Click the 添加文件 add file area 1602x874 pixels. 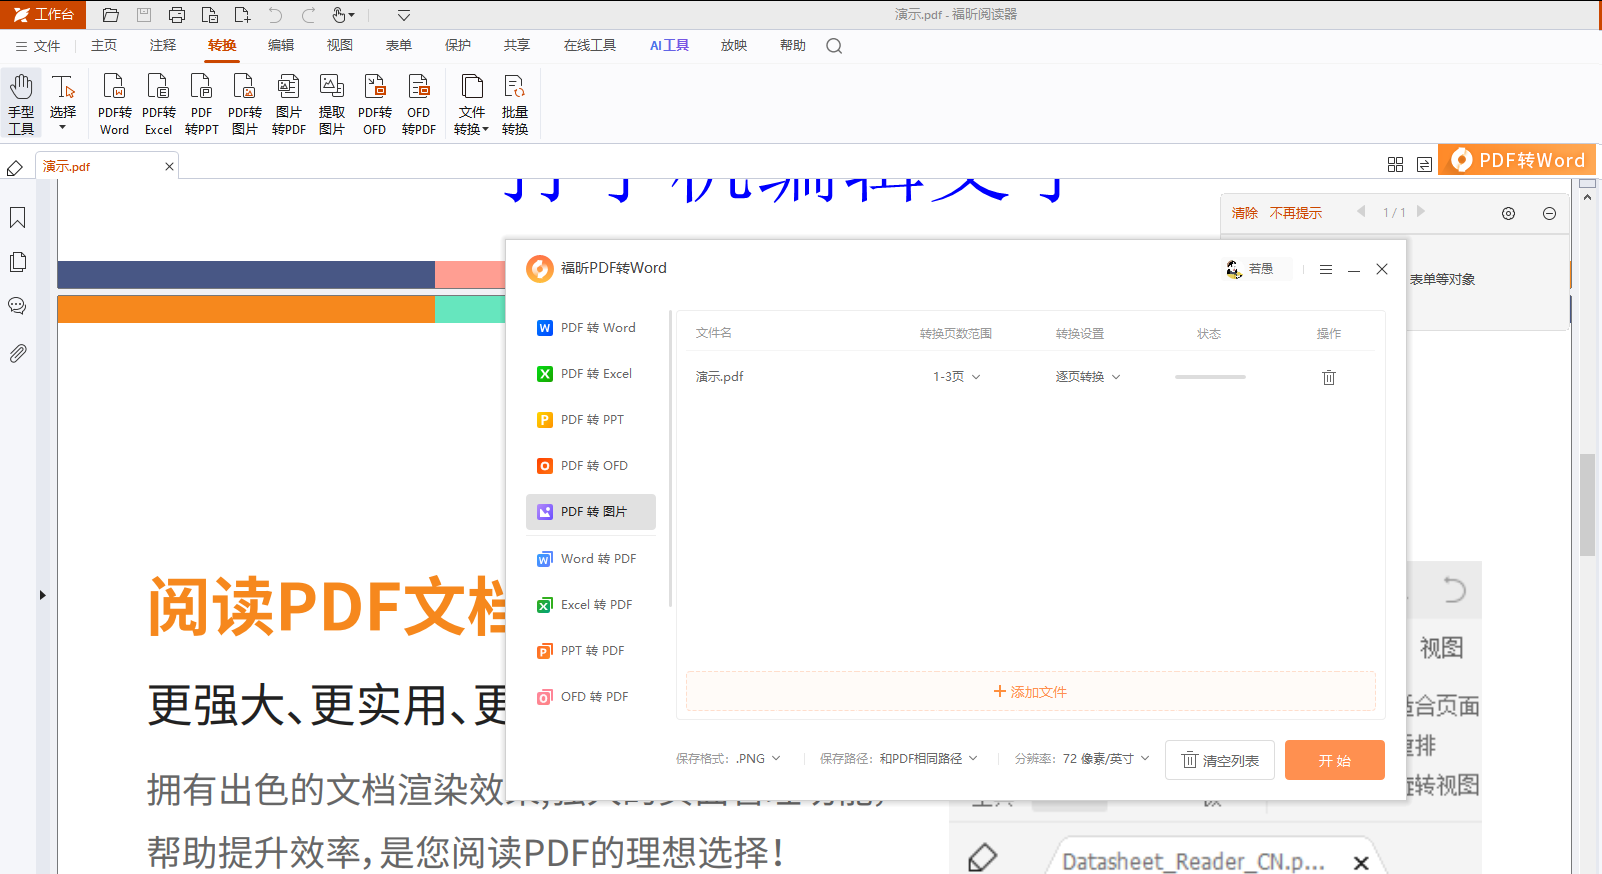point(1030,692)
